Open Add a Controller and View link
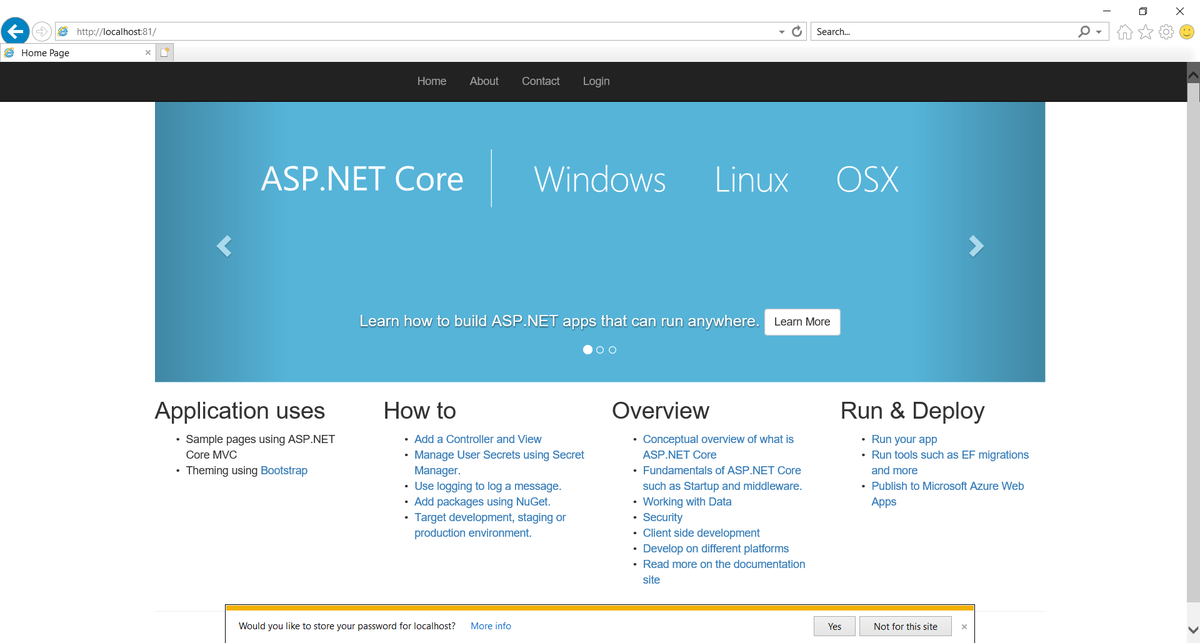Screen dimensions: 1200x643 click(478, 439)
